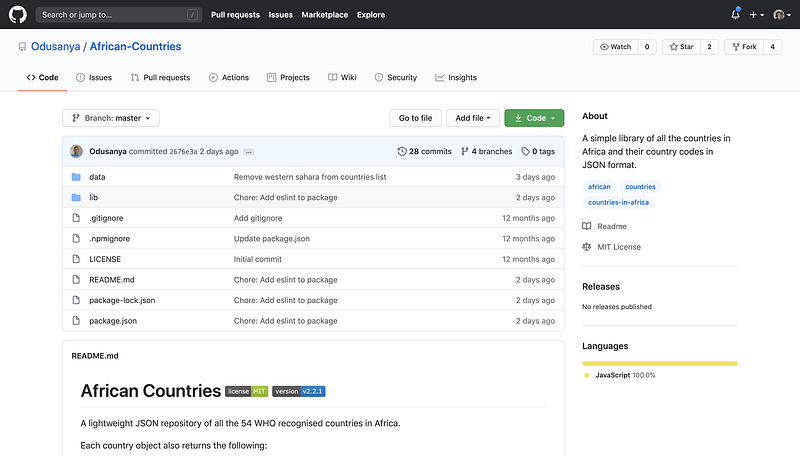The image size is (800, 456).
Task: Open the .npmignore file
Action: [110, 239]
